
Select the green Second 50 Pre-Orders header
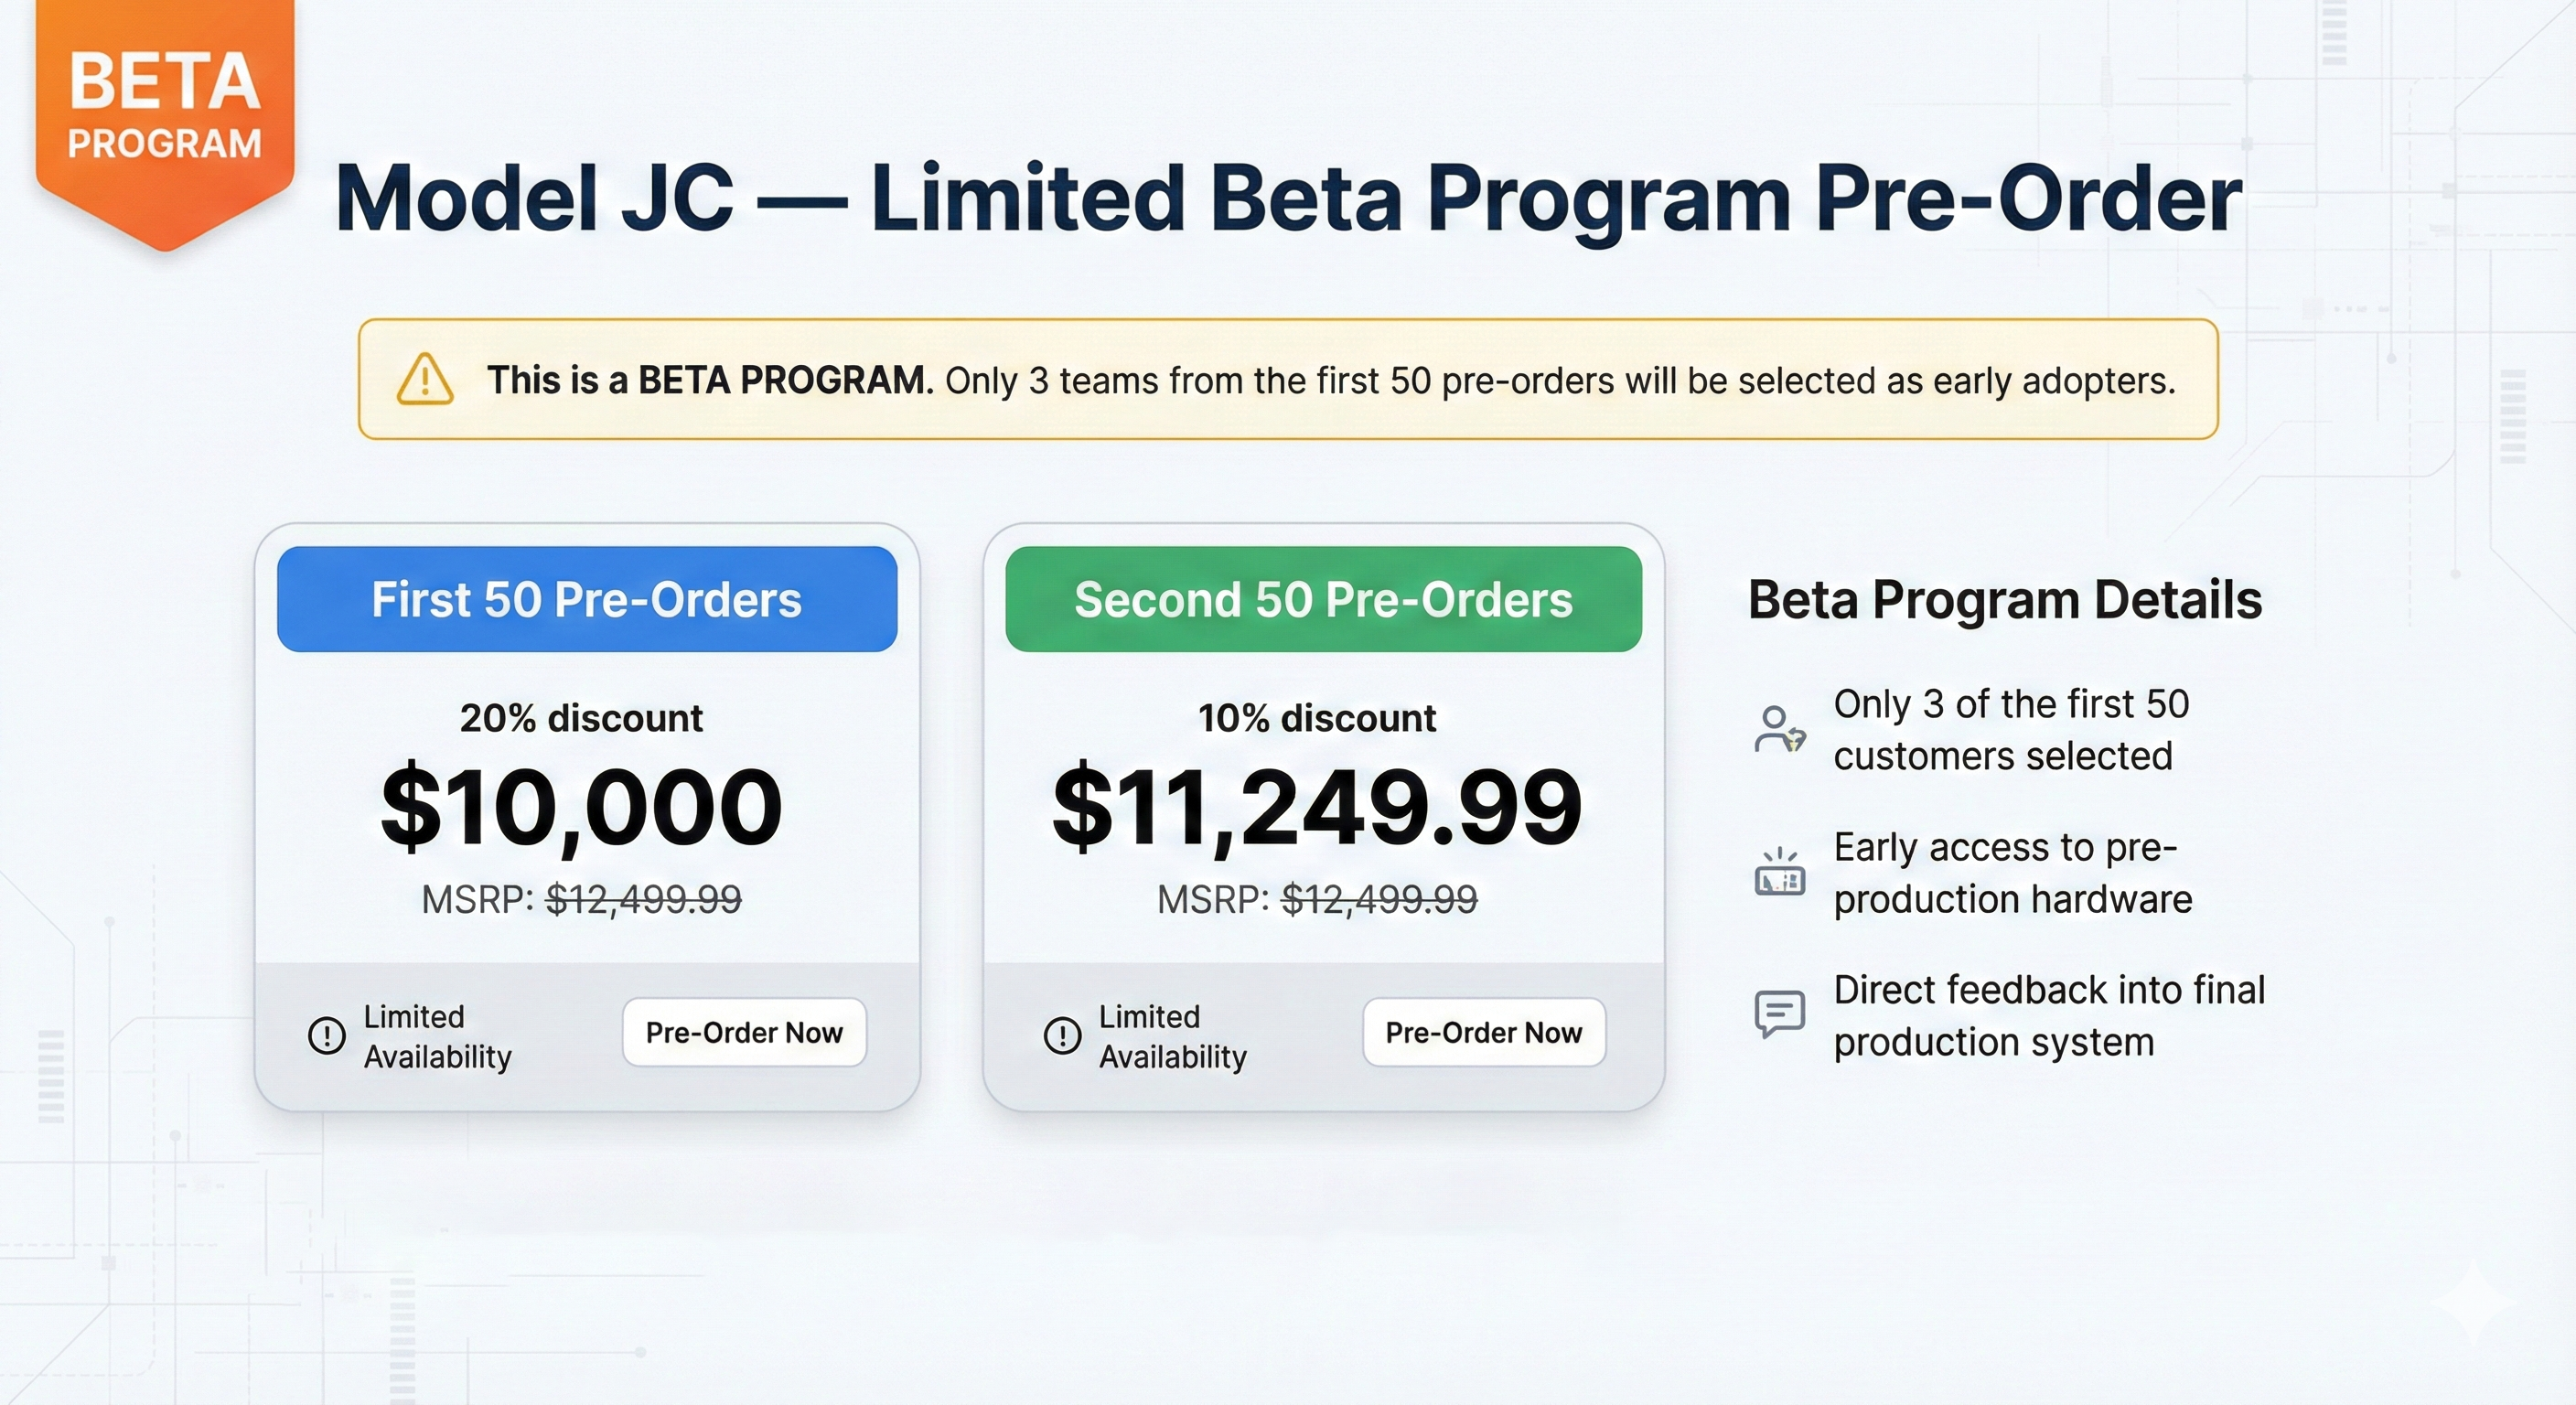(1323, 599)
